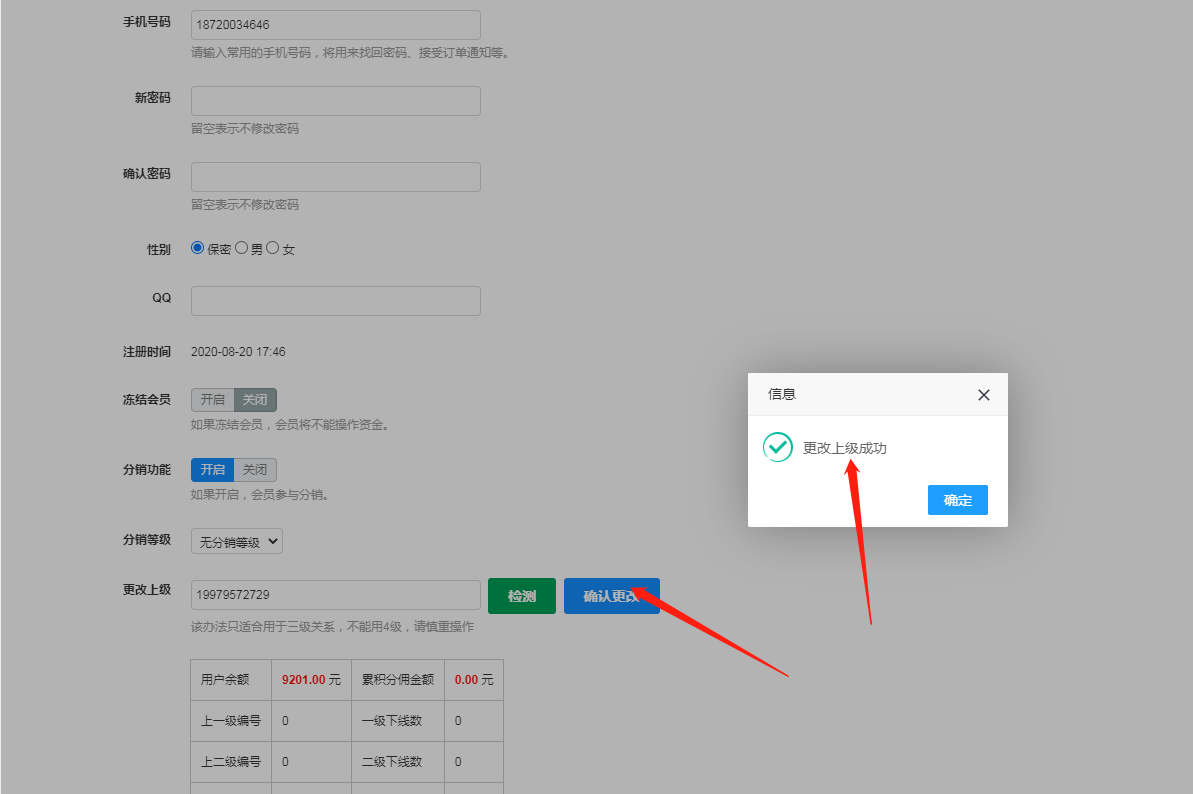Close the 信息 dialog with X icon
The width and height of the screenshot is (1193, 794).
pos(983,395)
